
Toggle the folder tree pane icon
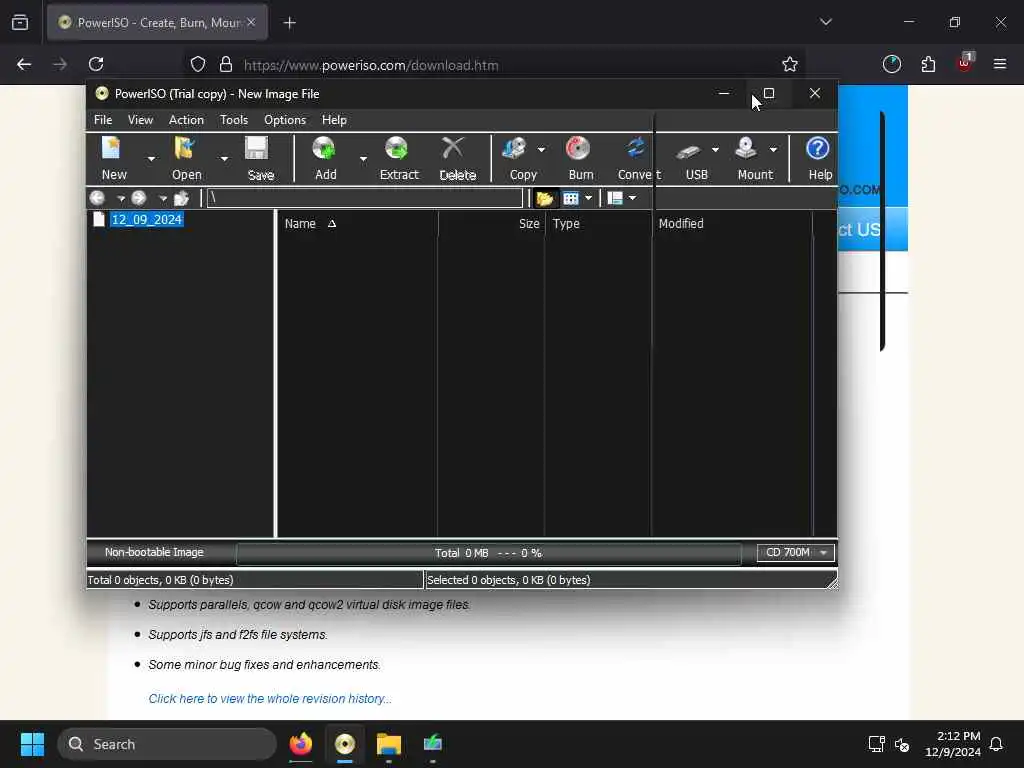pyautogui.click(x=545, y=198)
